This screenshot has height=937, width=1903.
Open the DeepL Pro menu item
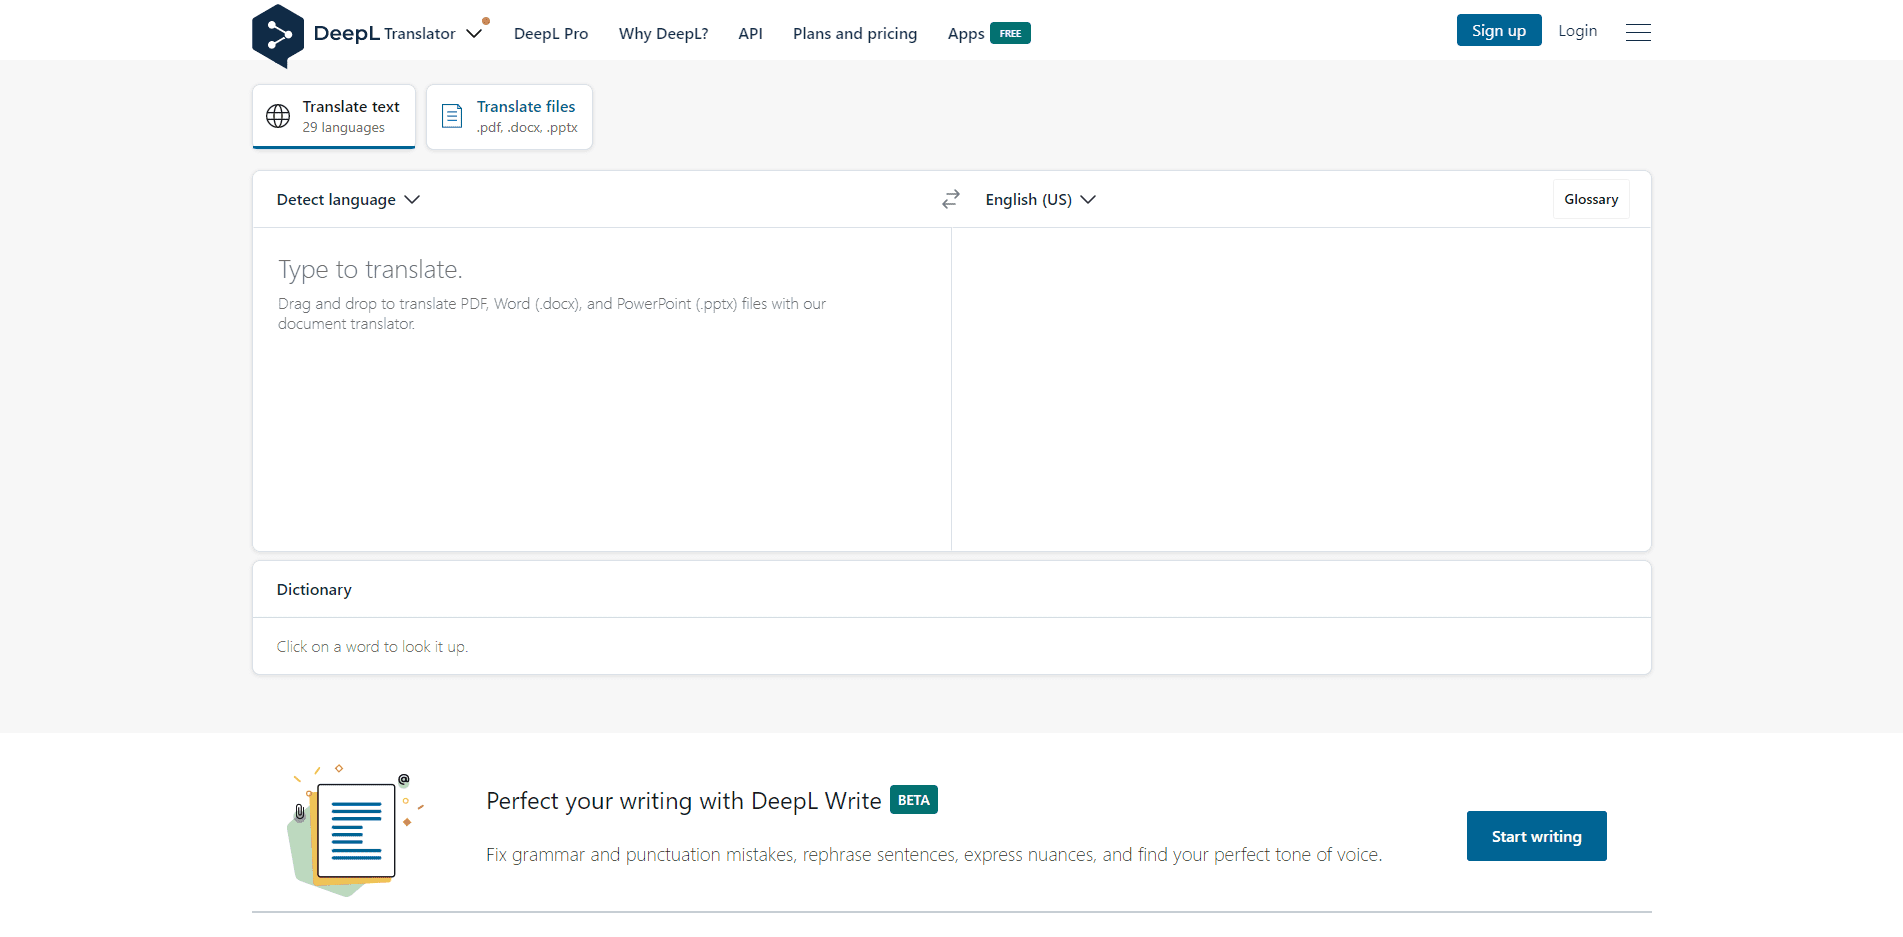pyautogui.click(x=551, y=34)
